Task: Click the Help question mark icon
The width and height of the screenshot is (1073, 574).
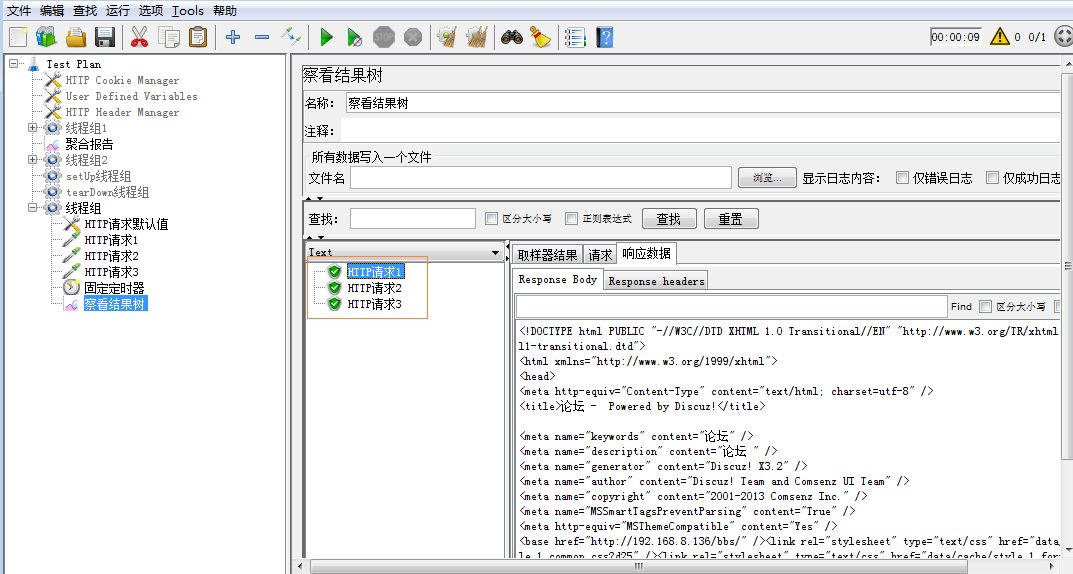Action: tap(605, 37)
